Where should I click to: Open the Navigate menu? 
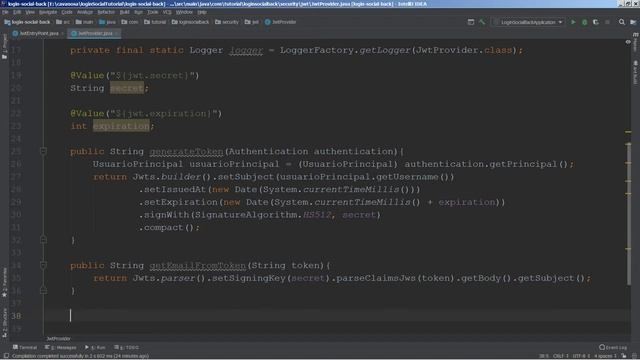48,12
